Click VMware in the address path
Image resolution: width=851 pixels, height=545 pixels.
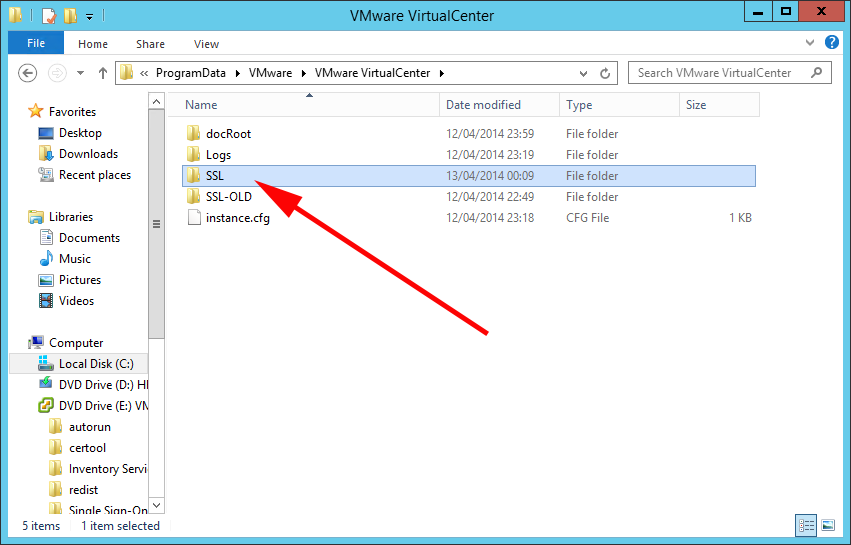(270, 73)
